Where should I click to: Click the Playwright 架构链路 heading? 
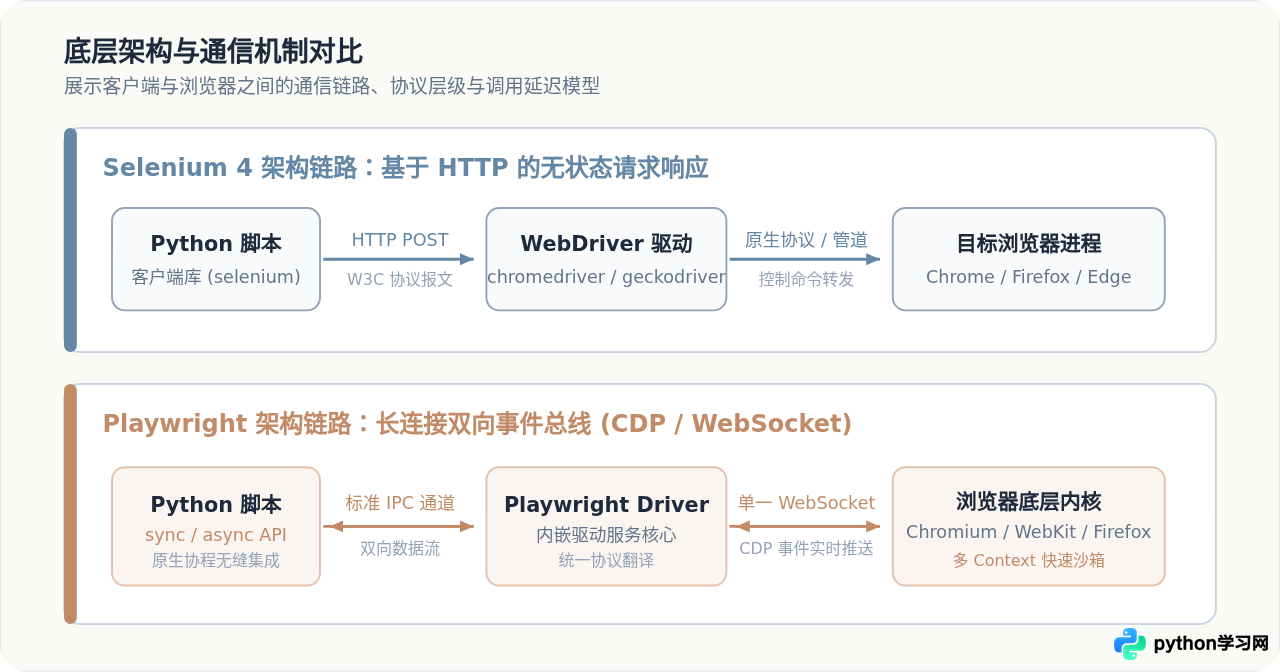tap(477, 423)
